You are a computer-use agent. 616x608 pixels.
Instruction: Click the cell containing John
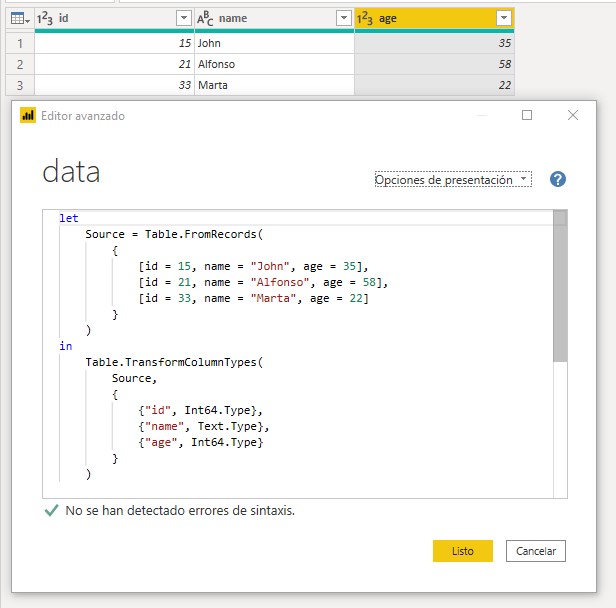click(x=274, y=43)
